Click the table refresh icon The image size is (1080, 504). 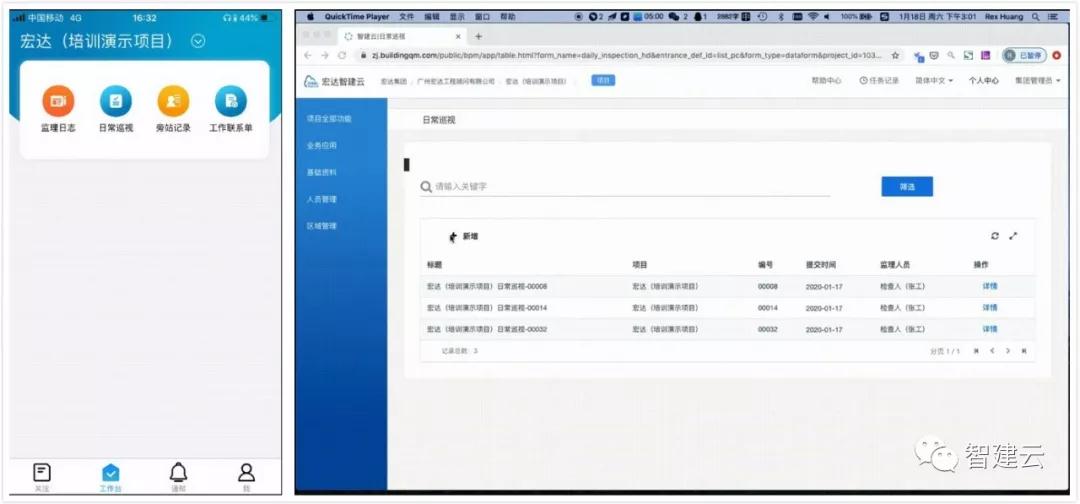pos(995,236)
